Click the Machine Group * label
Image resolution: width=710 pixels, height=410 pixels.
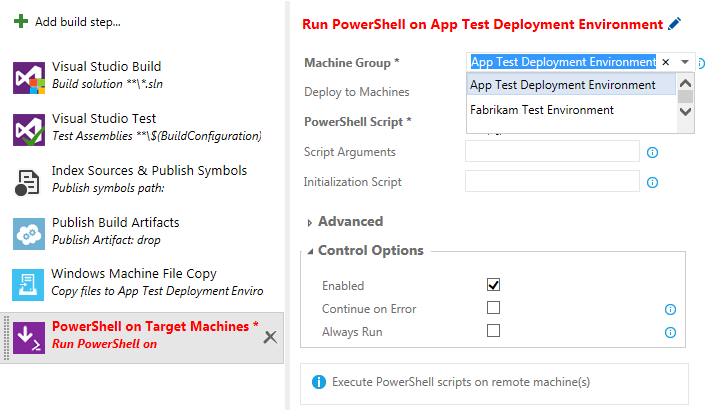[x=351, y=63]
